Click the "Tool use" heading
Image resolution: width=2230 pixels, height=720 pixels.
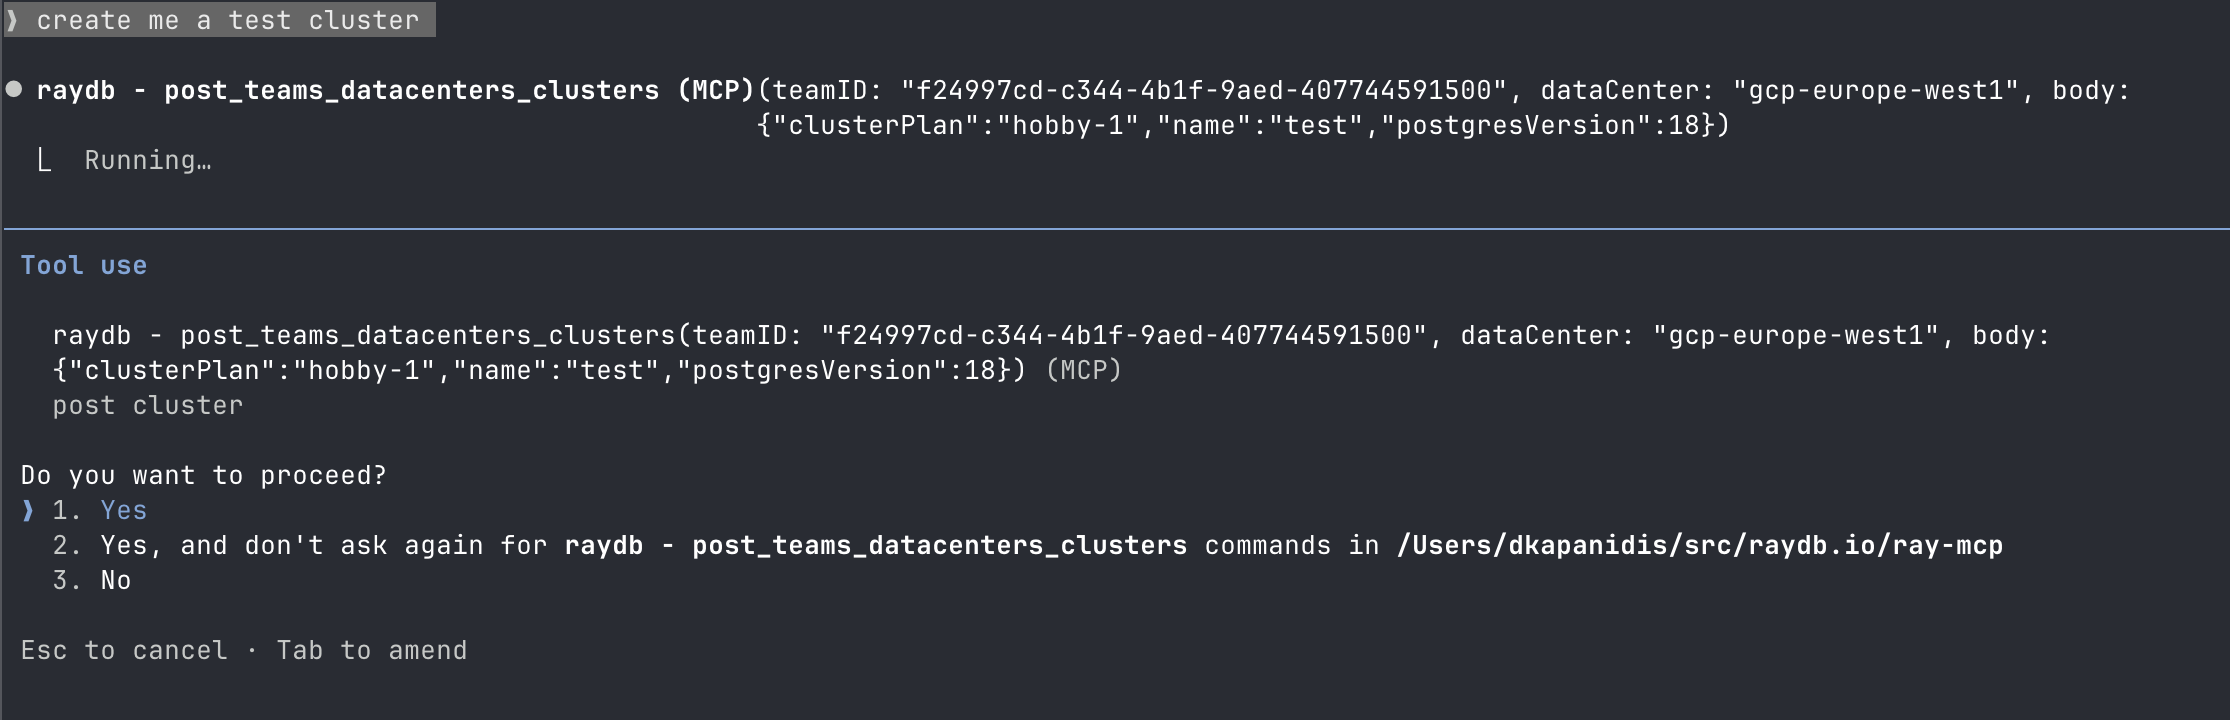coord(84,265)
